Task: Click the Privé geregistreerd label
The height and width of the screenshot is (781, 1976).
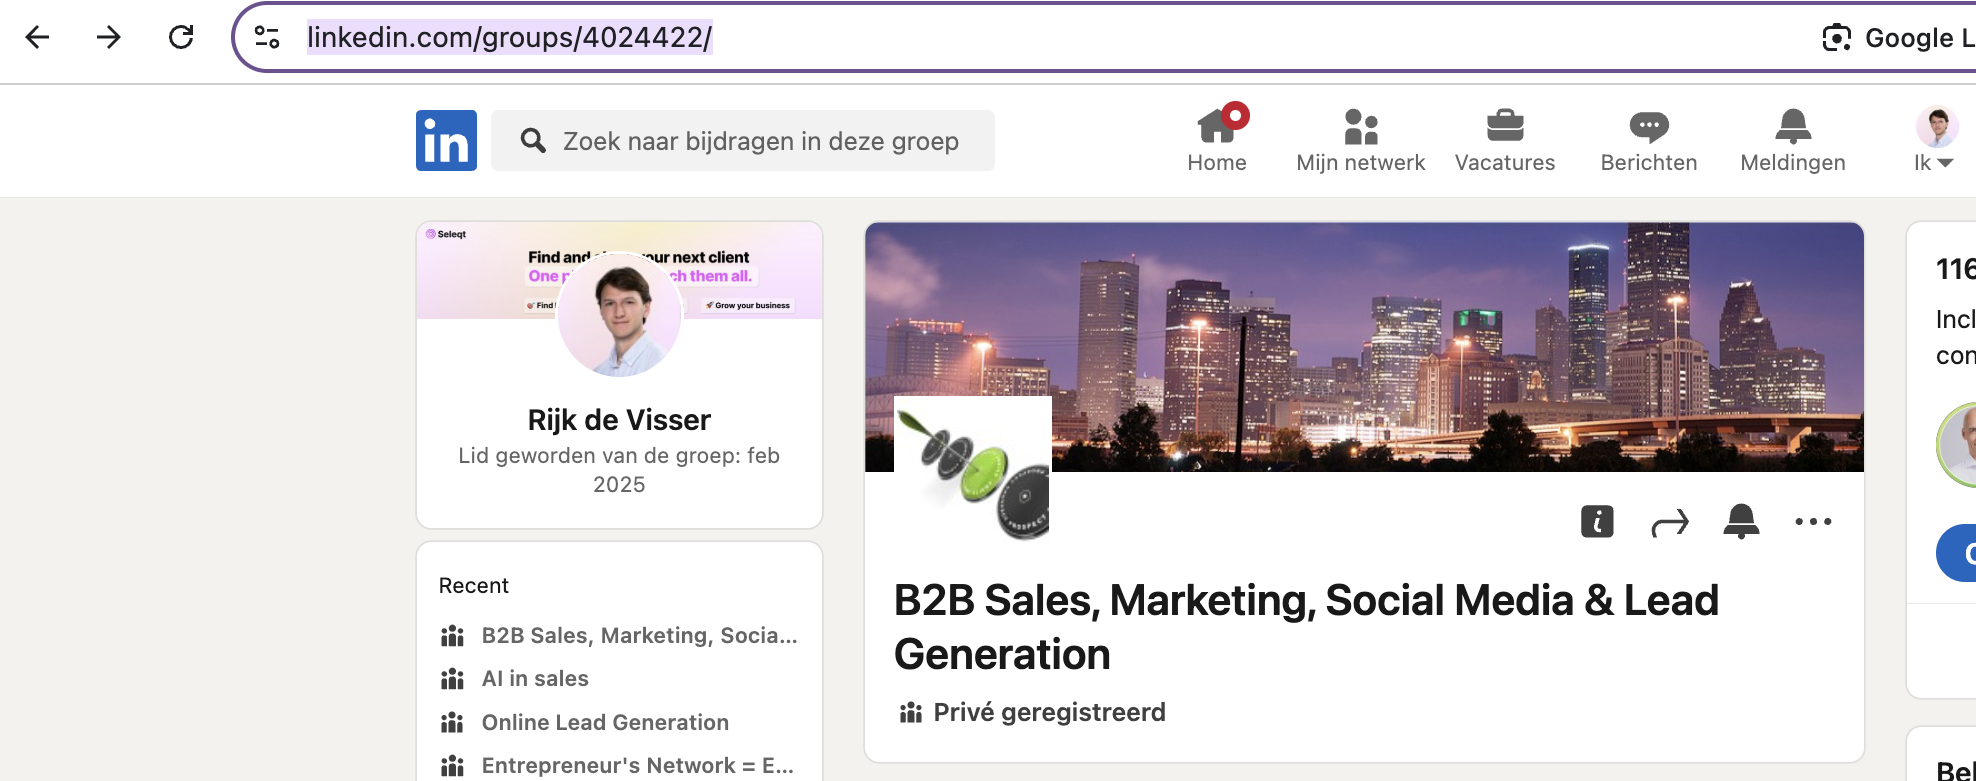Action: (x=1049, y=712)
